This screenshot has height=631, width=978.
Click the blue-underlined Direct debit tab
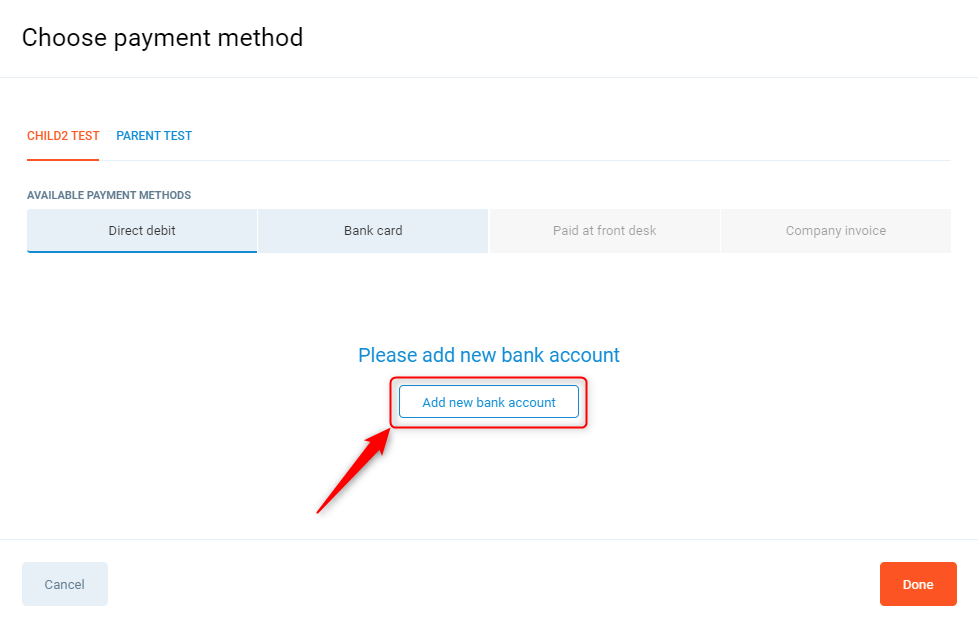pyautogui.click(x=142, y=231)
